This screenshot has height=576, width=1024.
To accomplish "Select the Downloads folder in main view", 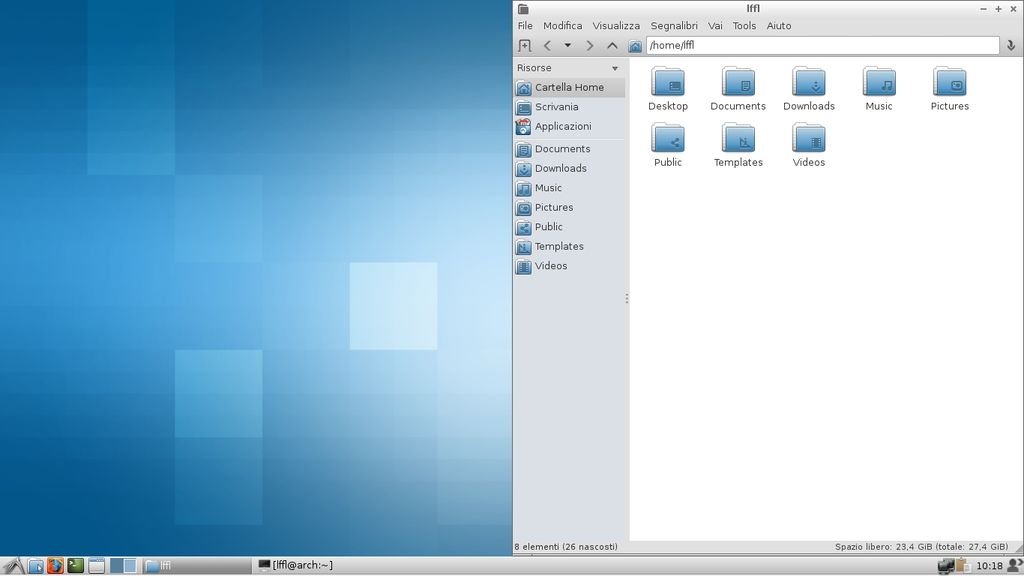I will point(808,88).
